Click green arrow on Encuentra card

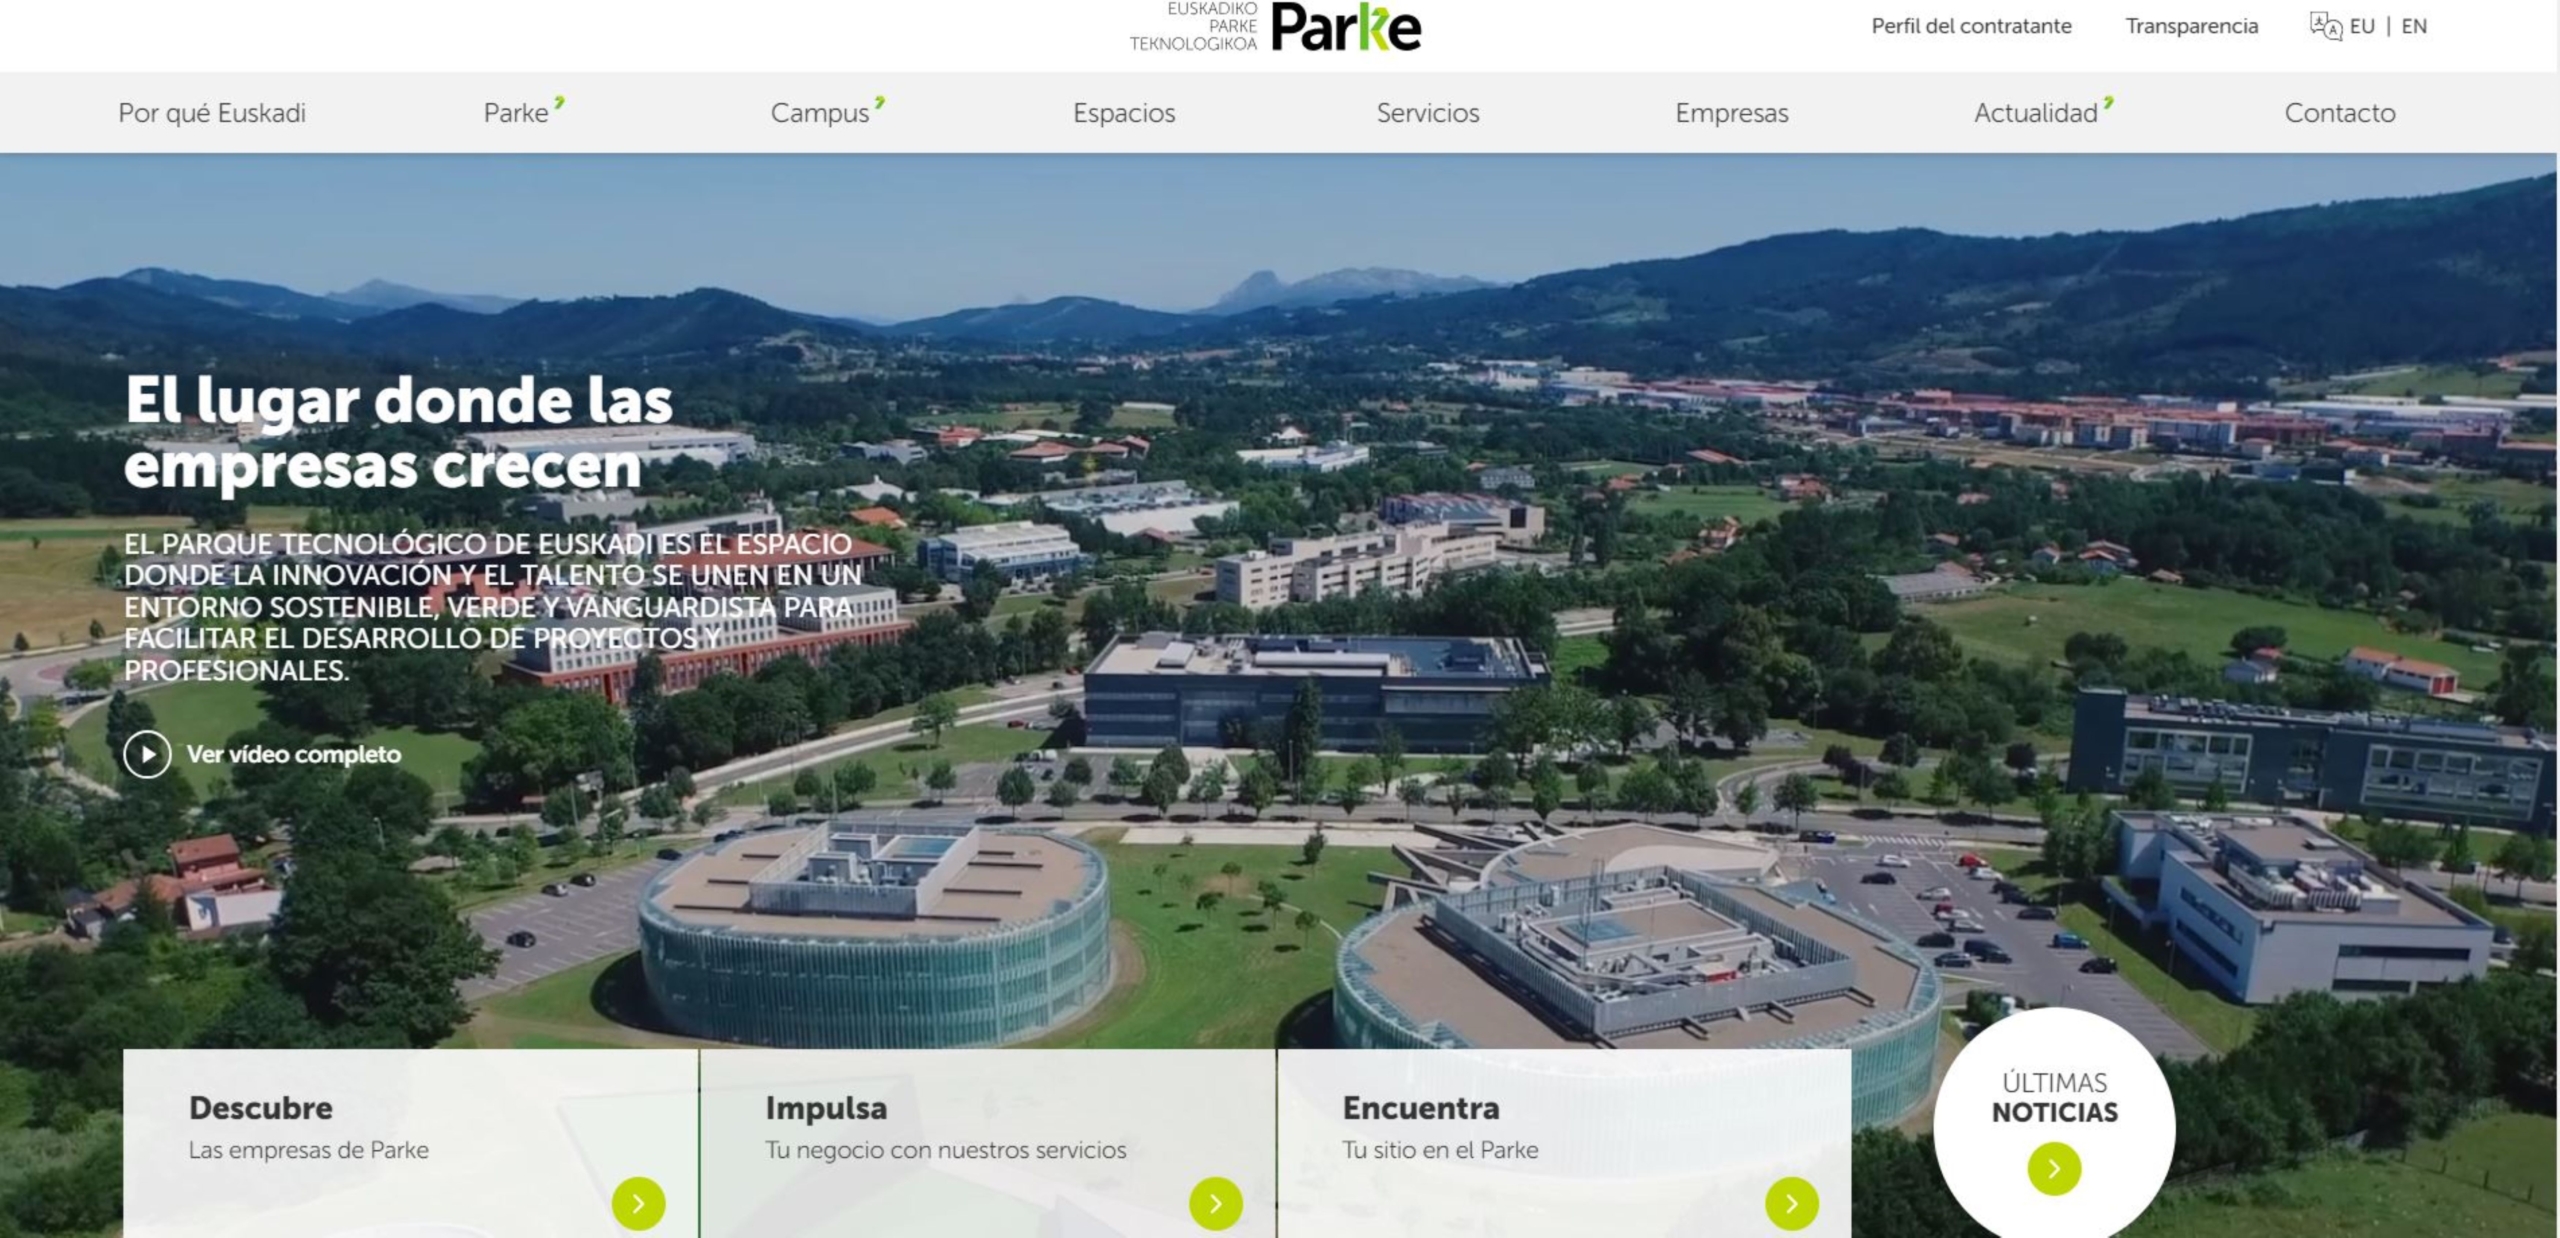pos(1791,1203)
